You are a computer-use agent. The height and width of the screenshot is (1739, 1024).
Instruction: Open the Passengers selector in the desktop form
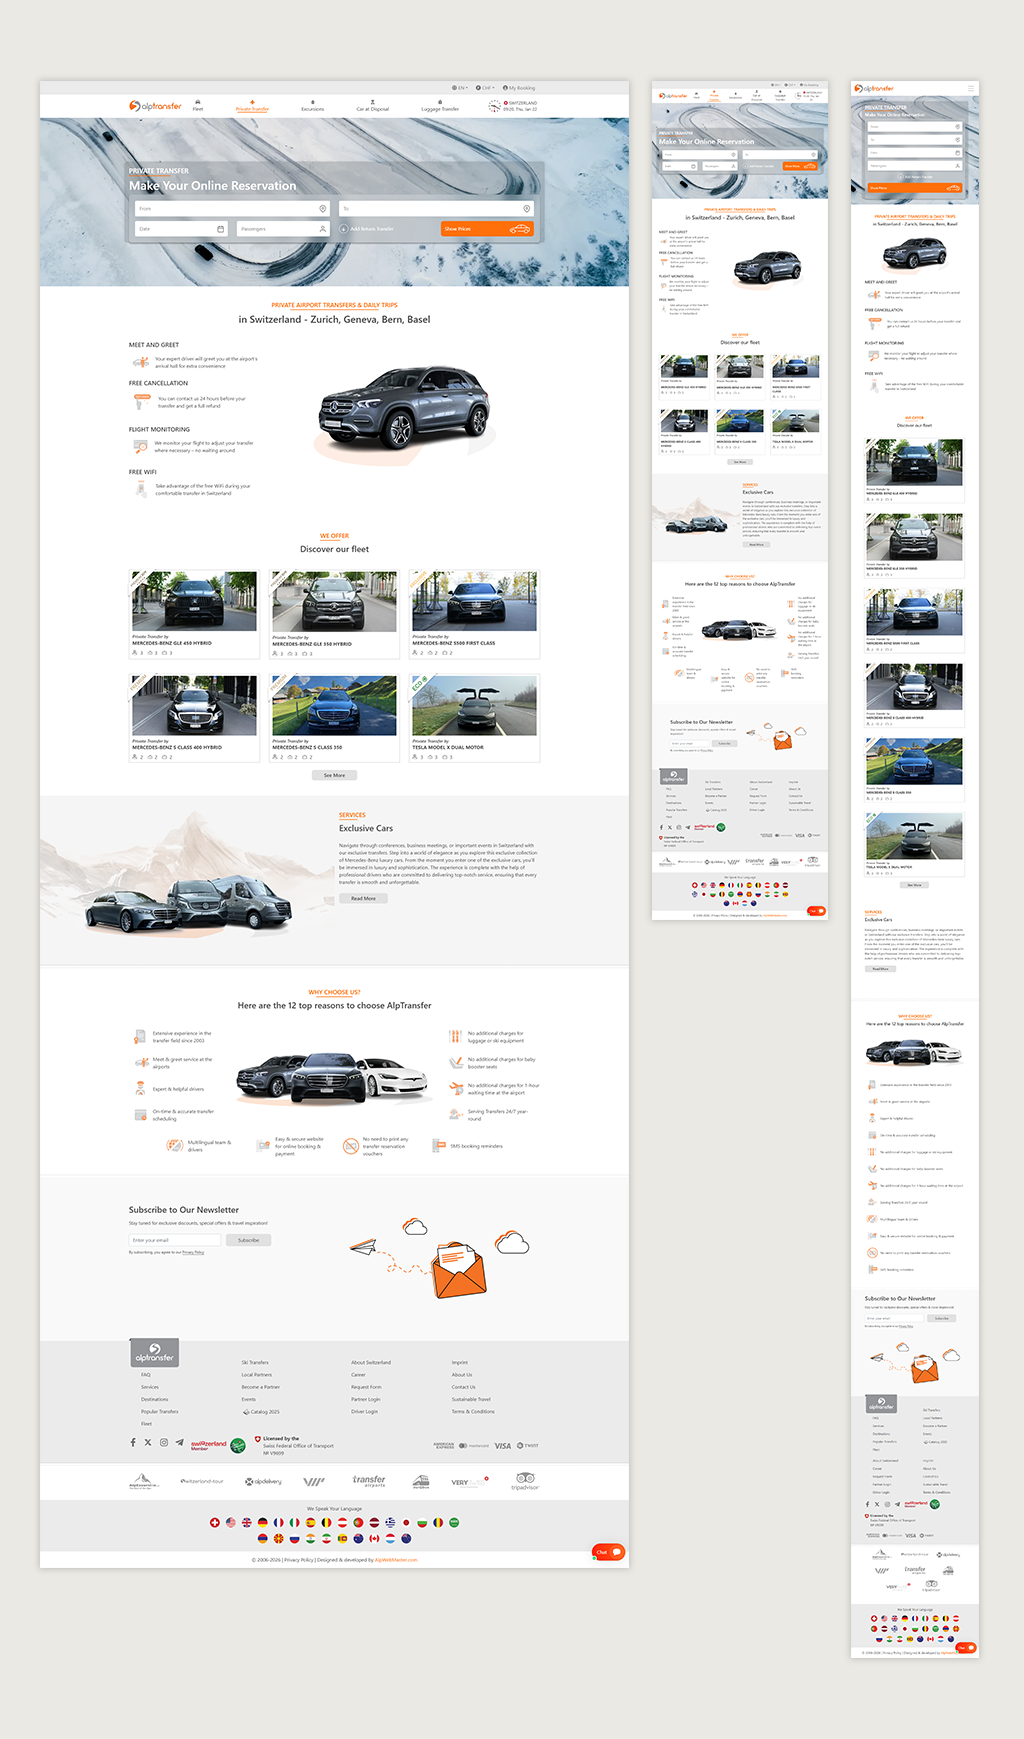(282, 229)
